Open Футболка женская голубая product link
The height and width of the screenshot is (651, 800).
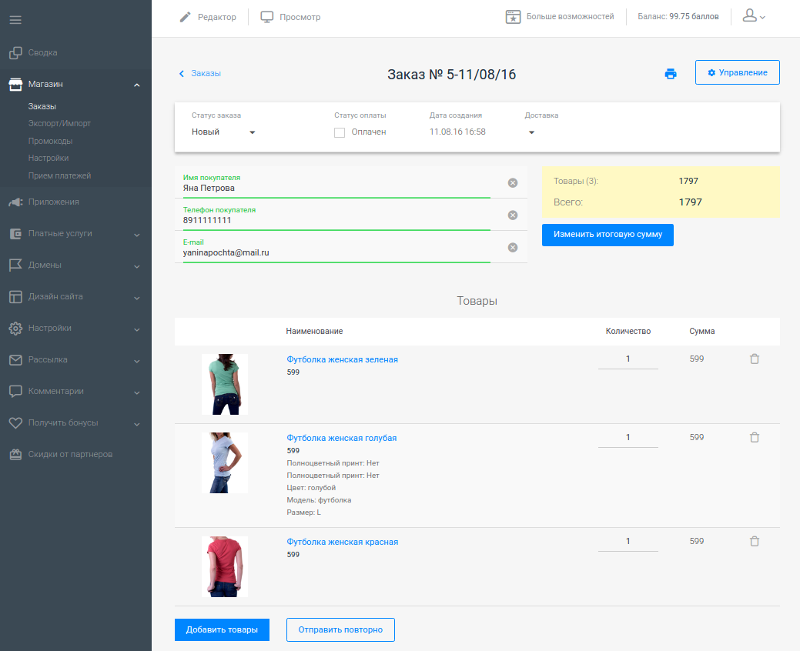point(341,438)
